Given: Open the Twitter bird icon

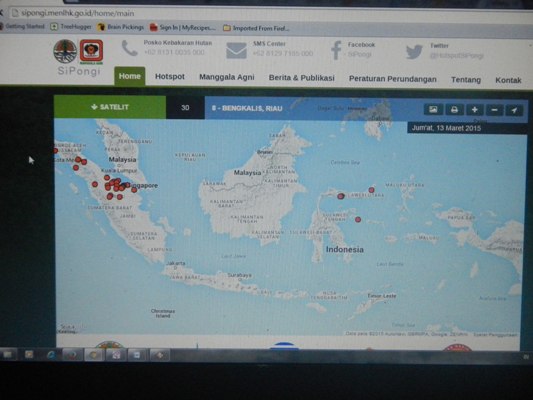Looking at the screenshot, I should click(x=414, y=52).
